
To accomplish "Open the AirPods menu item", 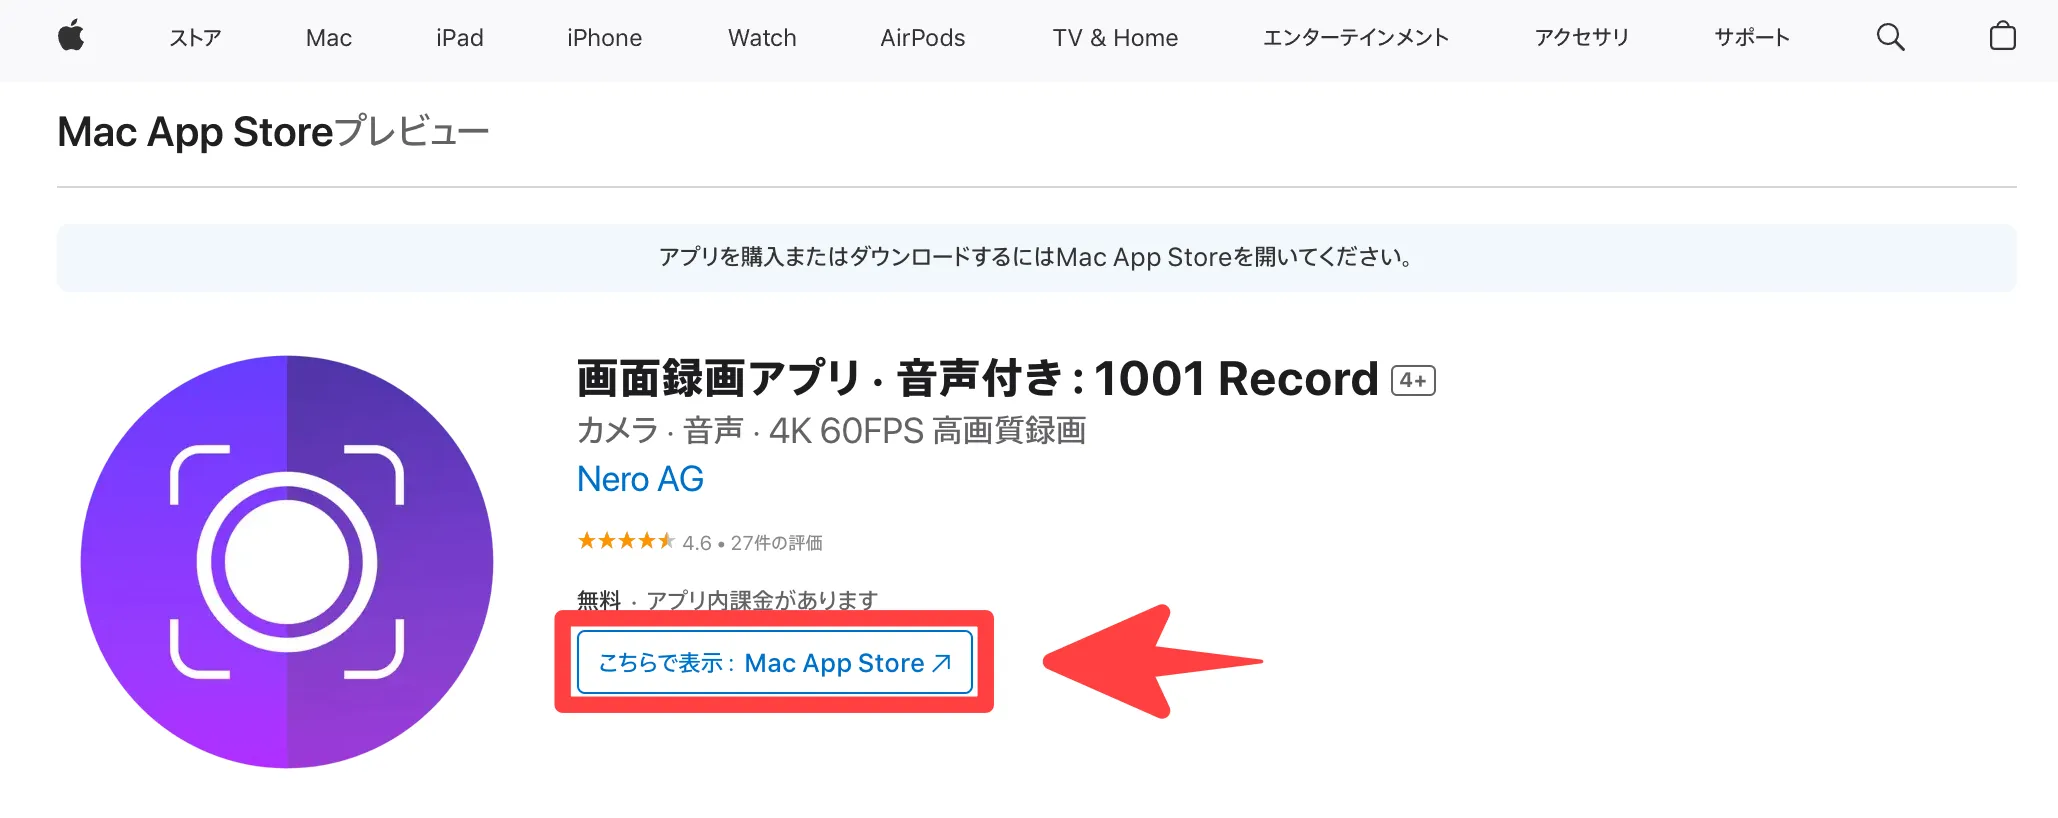I will click(922, 38).
